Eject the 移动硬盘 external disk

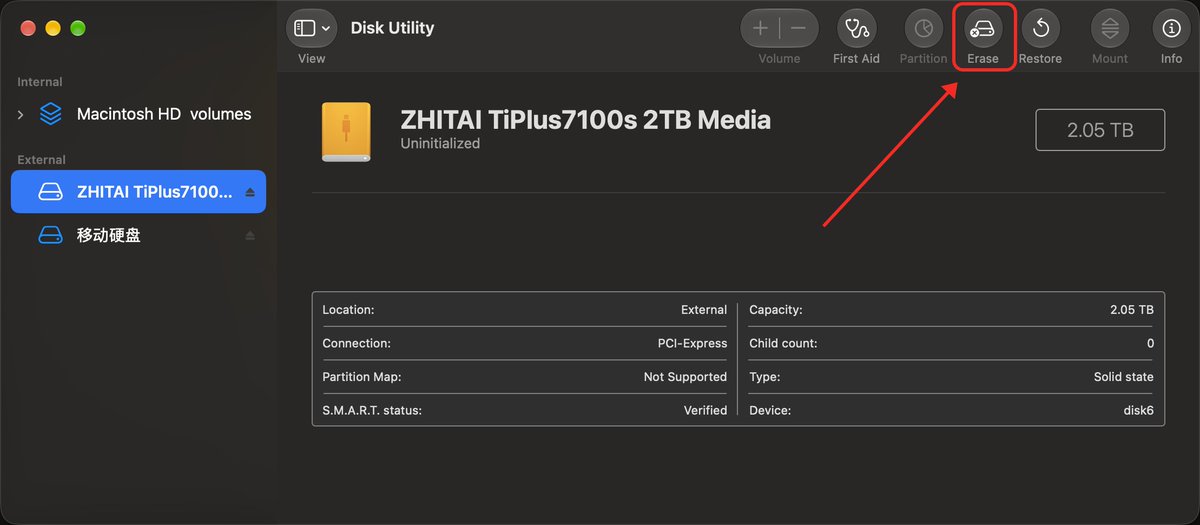point(250,236)
